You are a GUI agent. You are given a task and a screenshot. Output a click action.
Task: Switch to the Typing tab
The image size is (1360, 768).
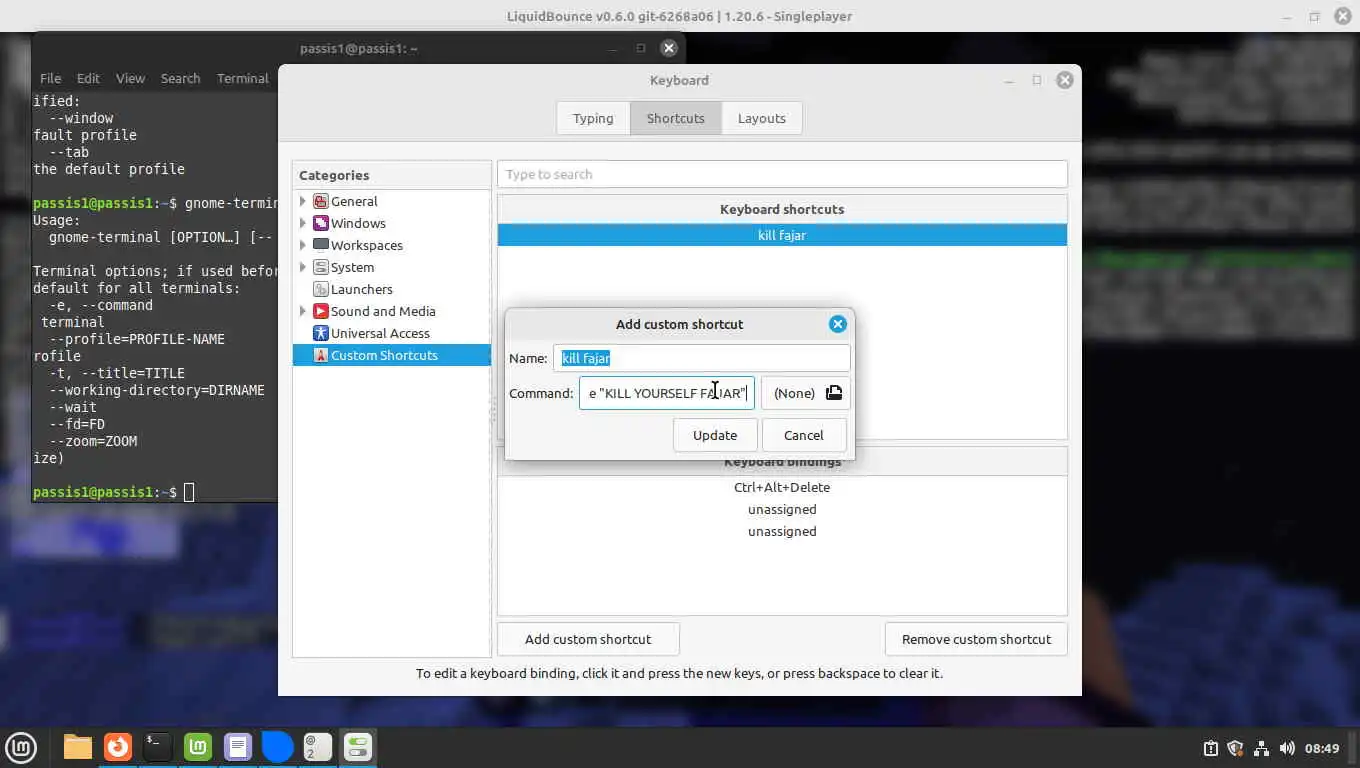tap(593, 118)
